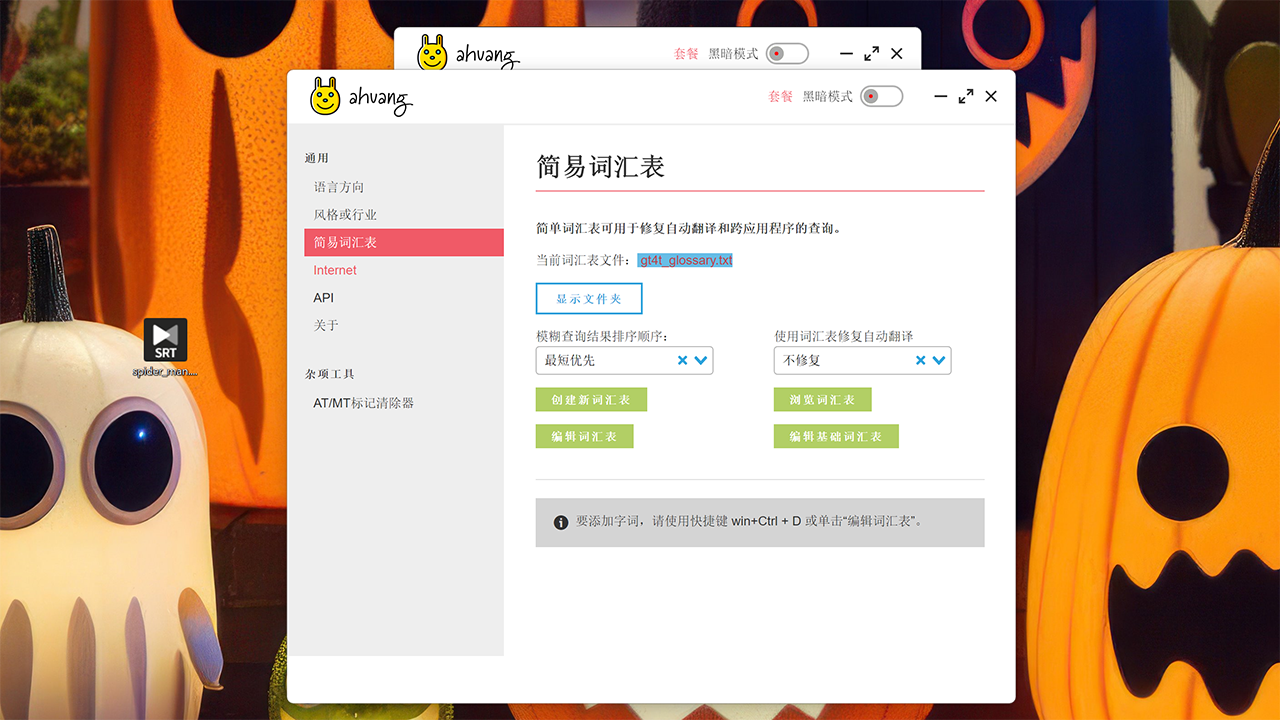The width and height of the screenshot is (1280, 720).
Task: Toggle 黑暗模式 switch in front window
Action: [x=881, y=96]
